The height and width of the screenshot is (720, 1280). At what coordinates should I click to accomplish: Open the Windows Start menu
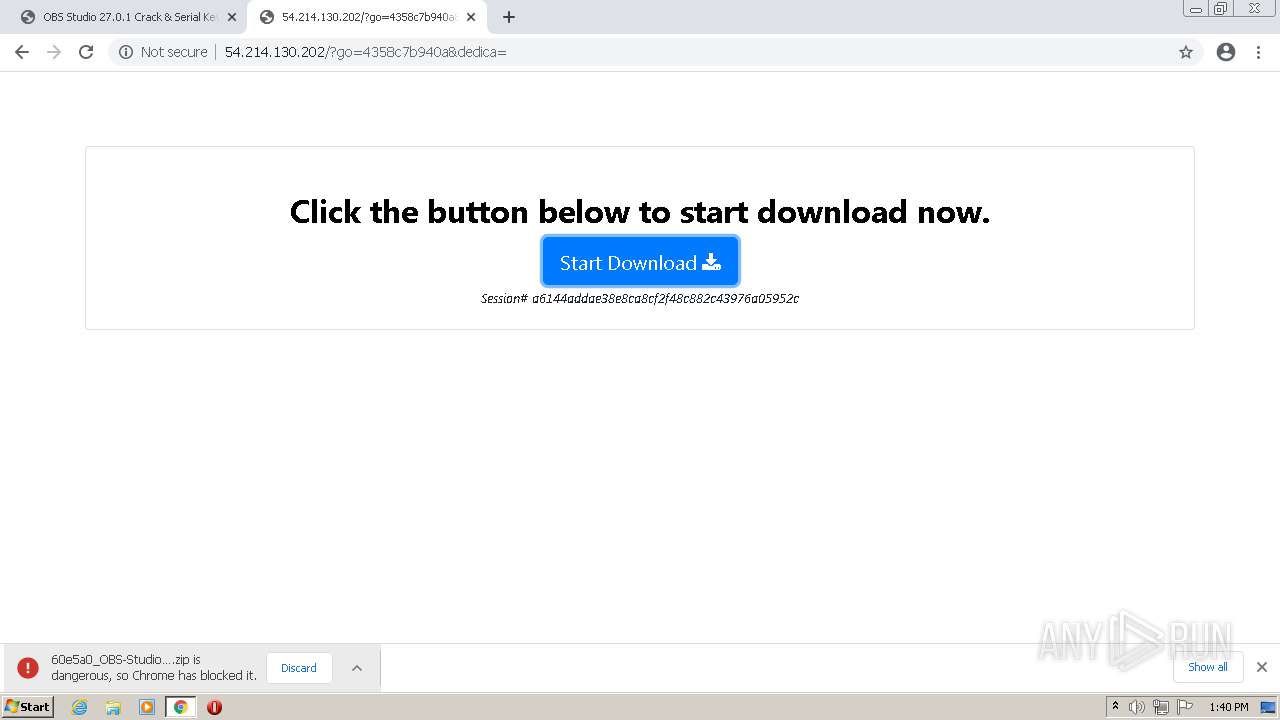(28, 706)
